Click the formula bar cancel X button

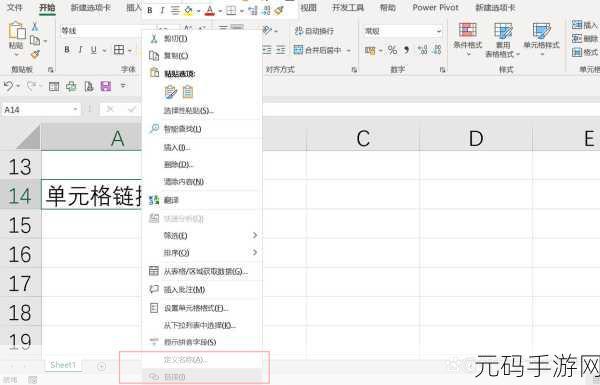pyautogui.click(x=110, y=110)
